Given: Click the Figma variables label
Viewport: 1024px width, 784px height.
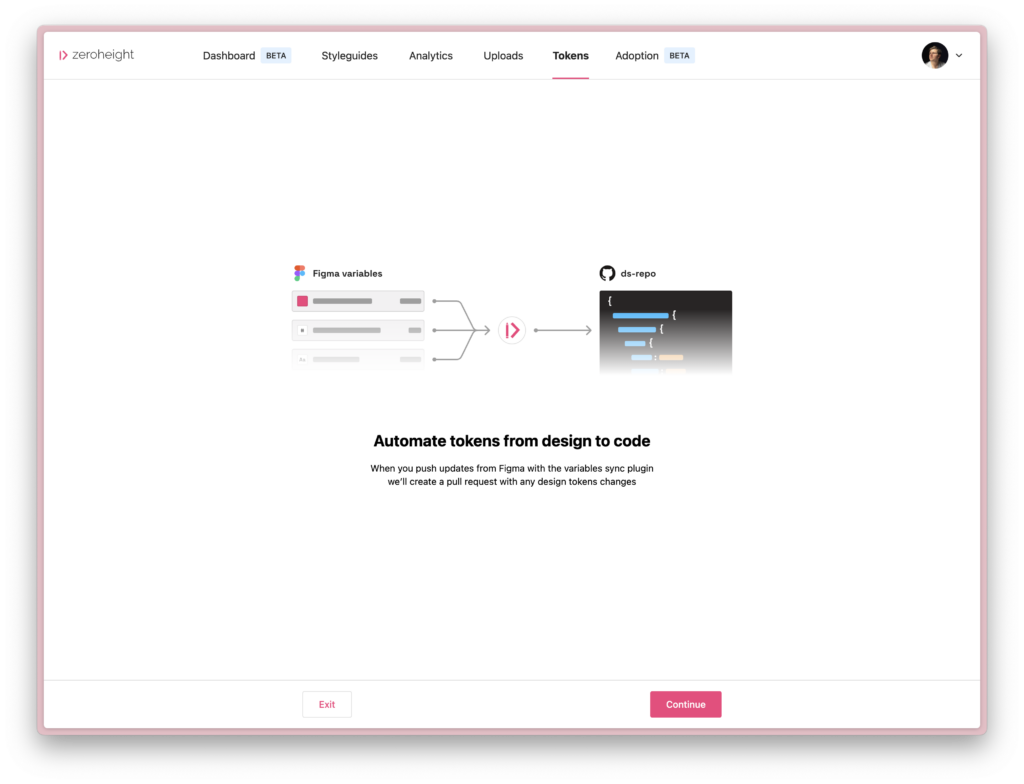Looking at the screenshot, I should [347, 274].
